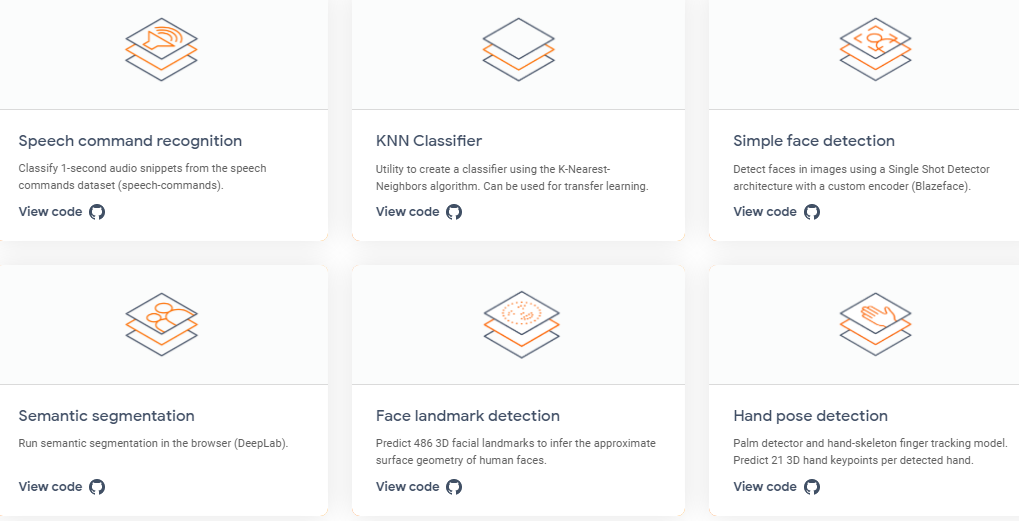
Task: Open View code for Face landmark detection
Action: pos(407,487)
